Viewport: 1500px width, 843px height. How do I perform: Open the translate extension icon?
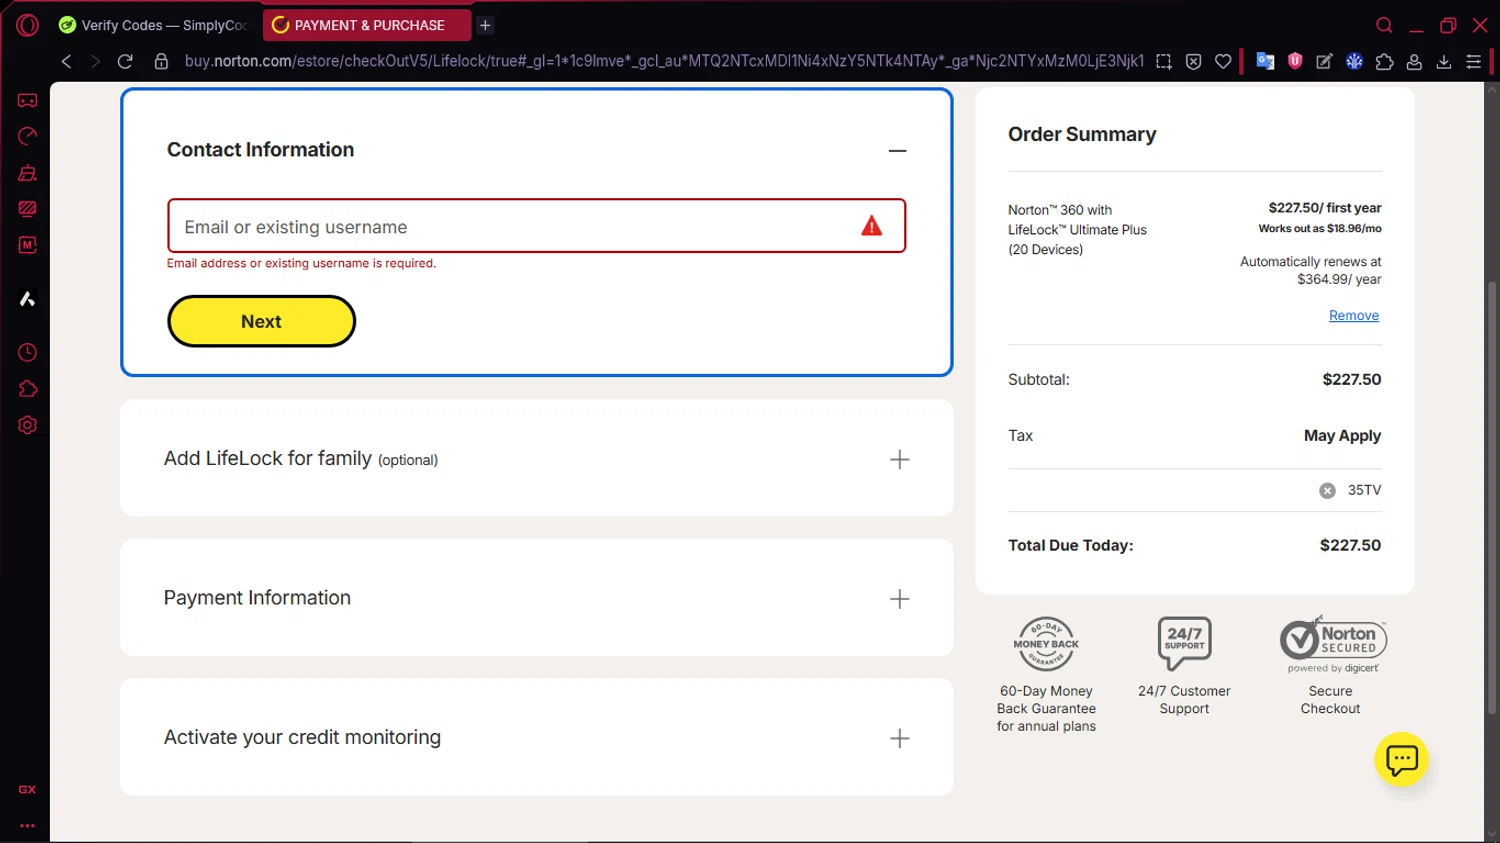[1265, 61]
